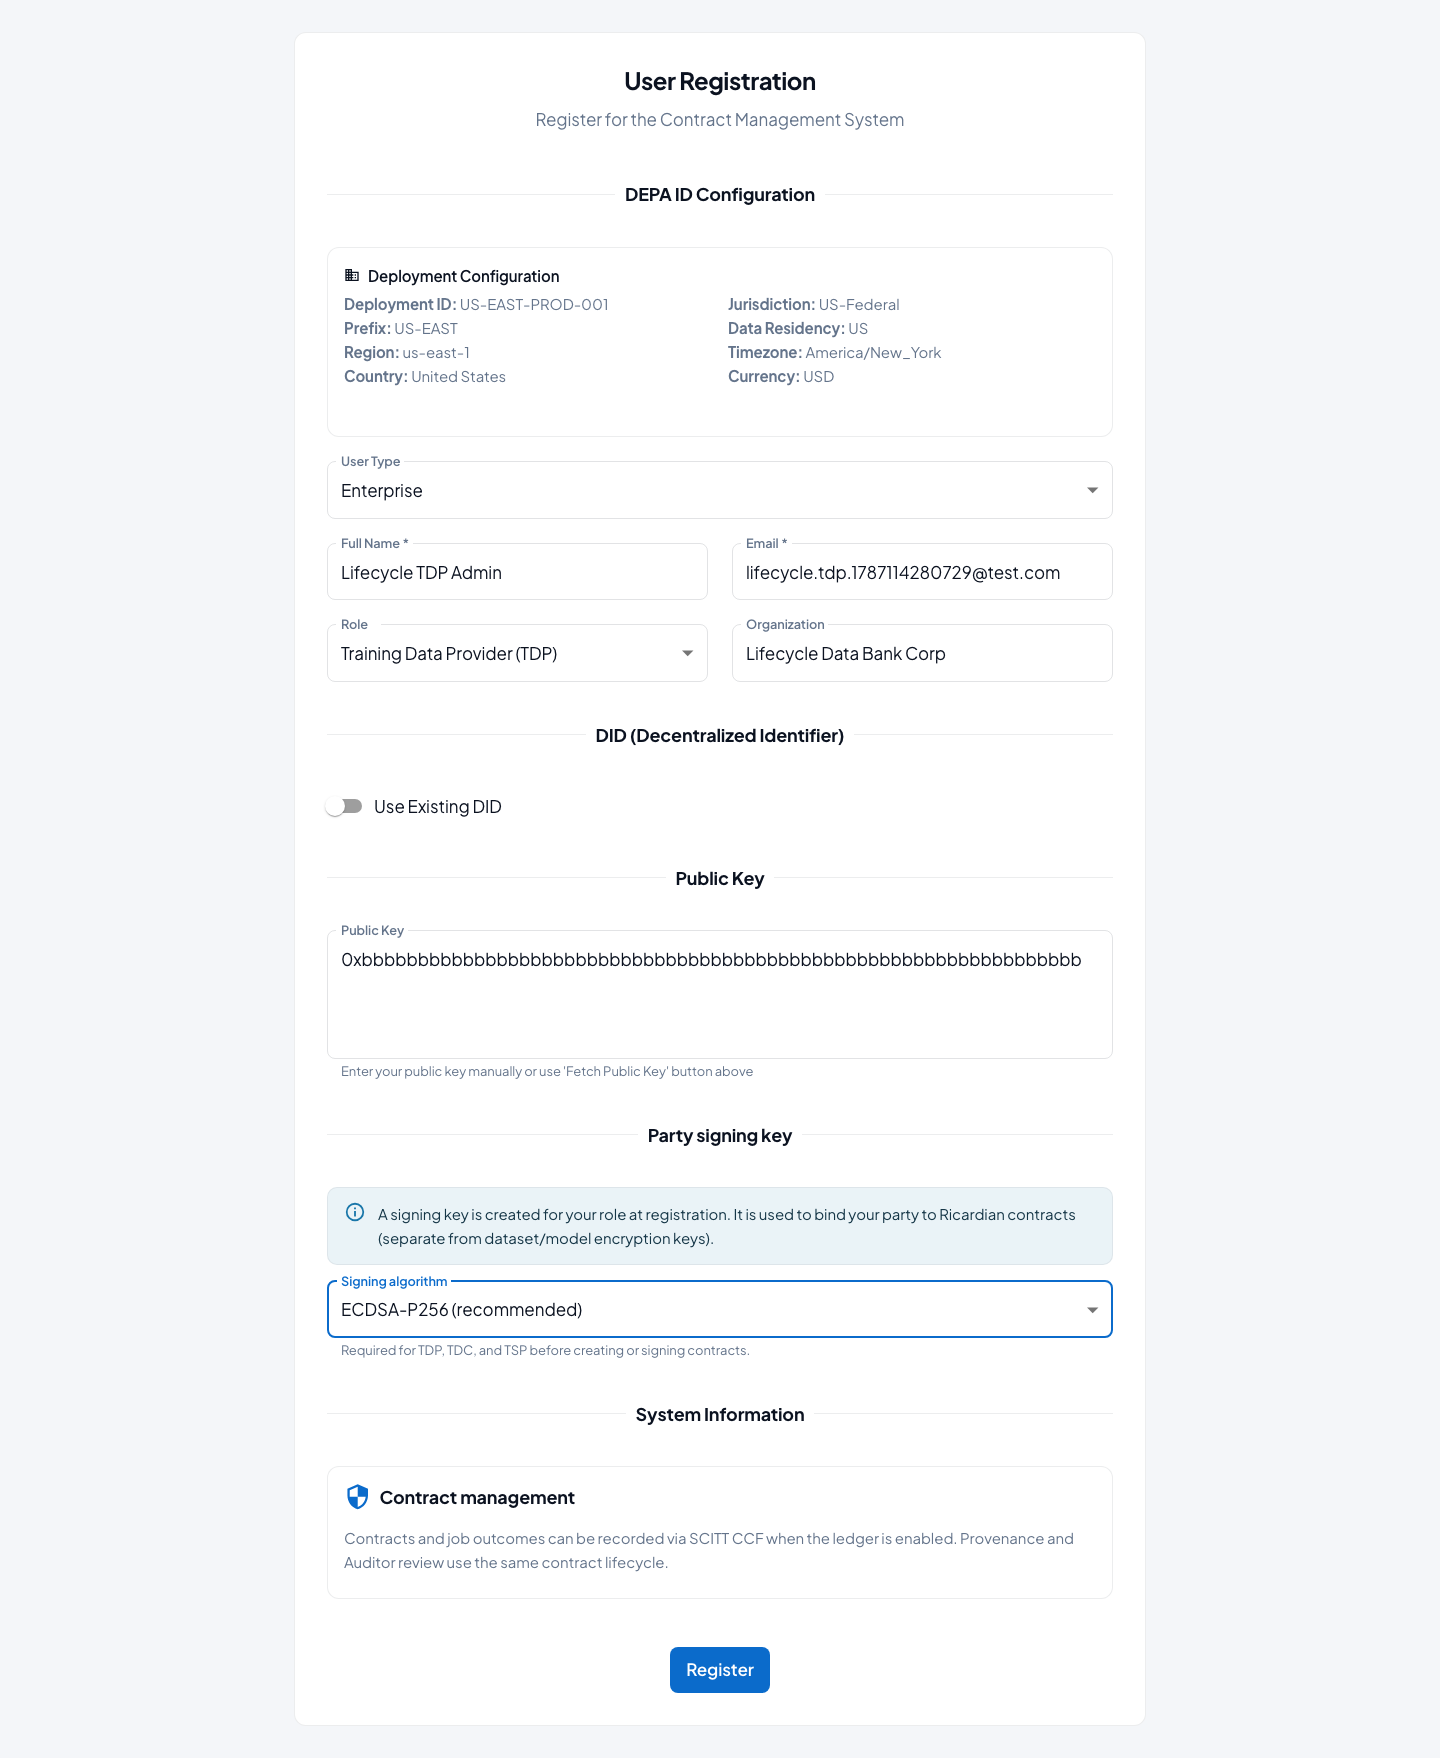Viewport: 1440px width, 1758px height.
Task: Focus the Full Name input field
Action: pos(517,572)
